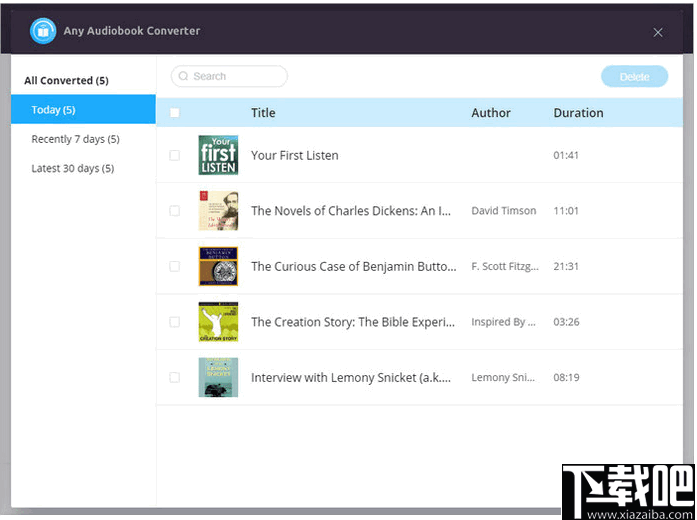Screen dimensions: 697x520
Task: Check the box for Your First Listen
Action: pyautogui.click(x=175, y=155)
